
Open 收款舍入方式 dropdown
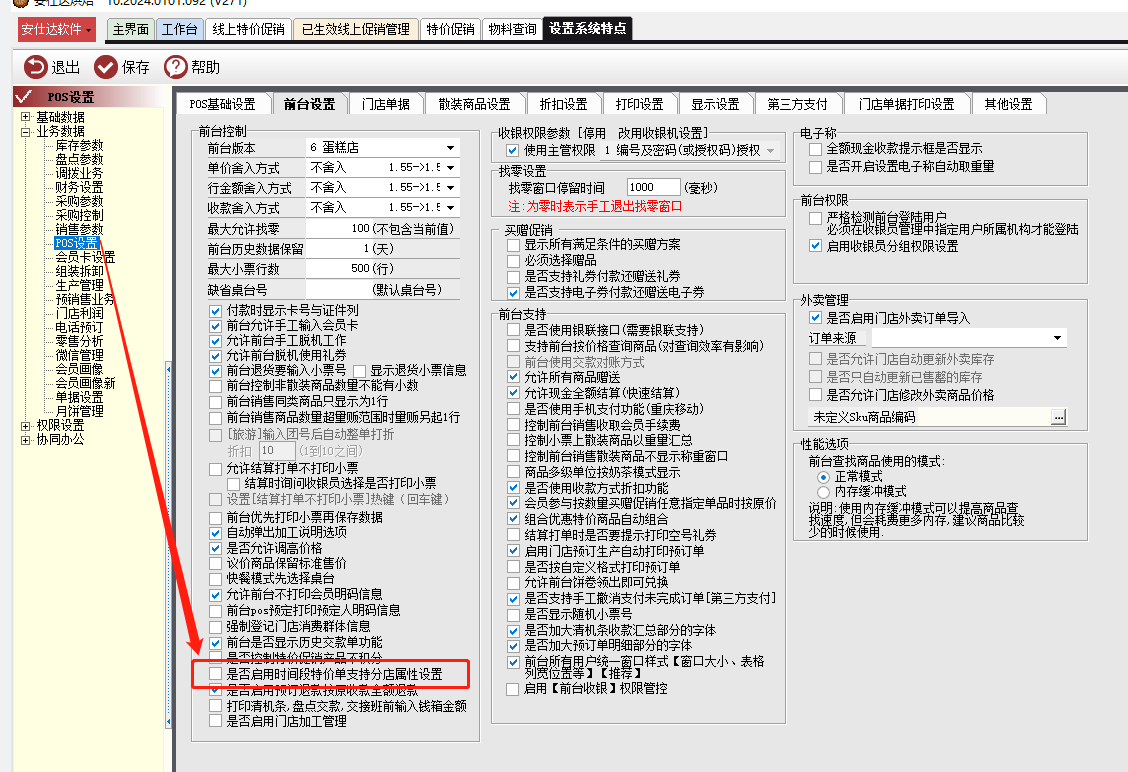450,208
